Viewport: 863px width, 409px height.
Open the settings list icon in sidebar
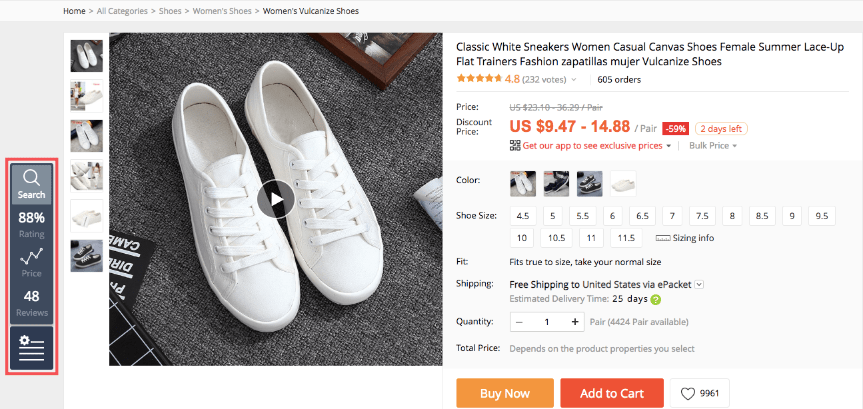(x=31, y=348)
